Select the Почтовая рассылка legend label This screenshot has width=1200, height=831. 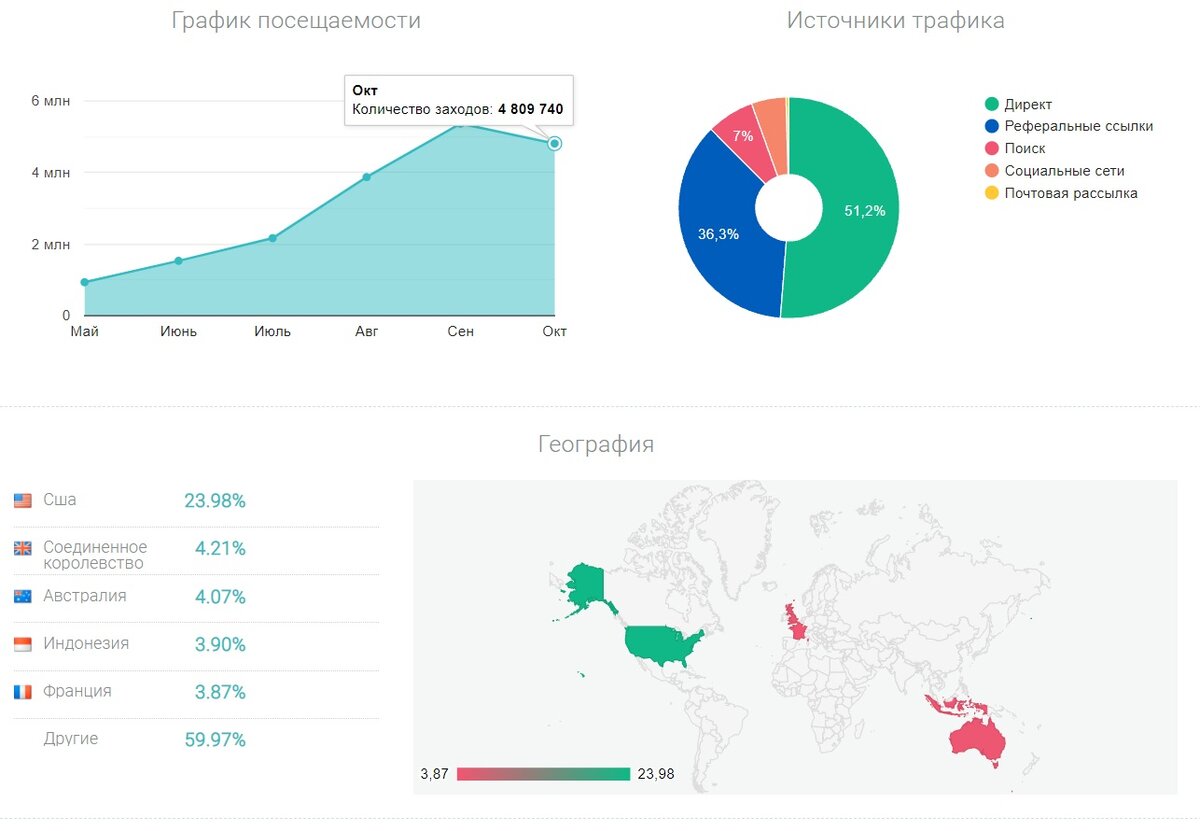[1071, 193]
